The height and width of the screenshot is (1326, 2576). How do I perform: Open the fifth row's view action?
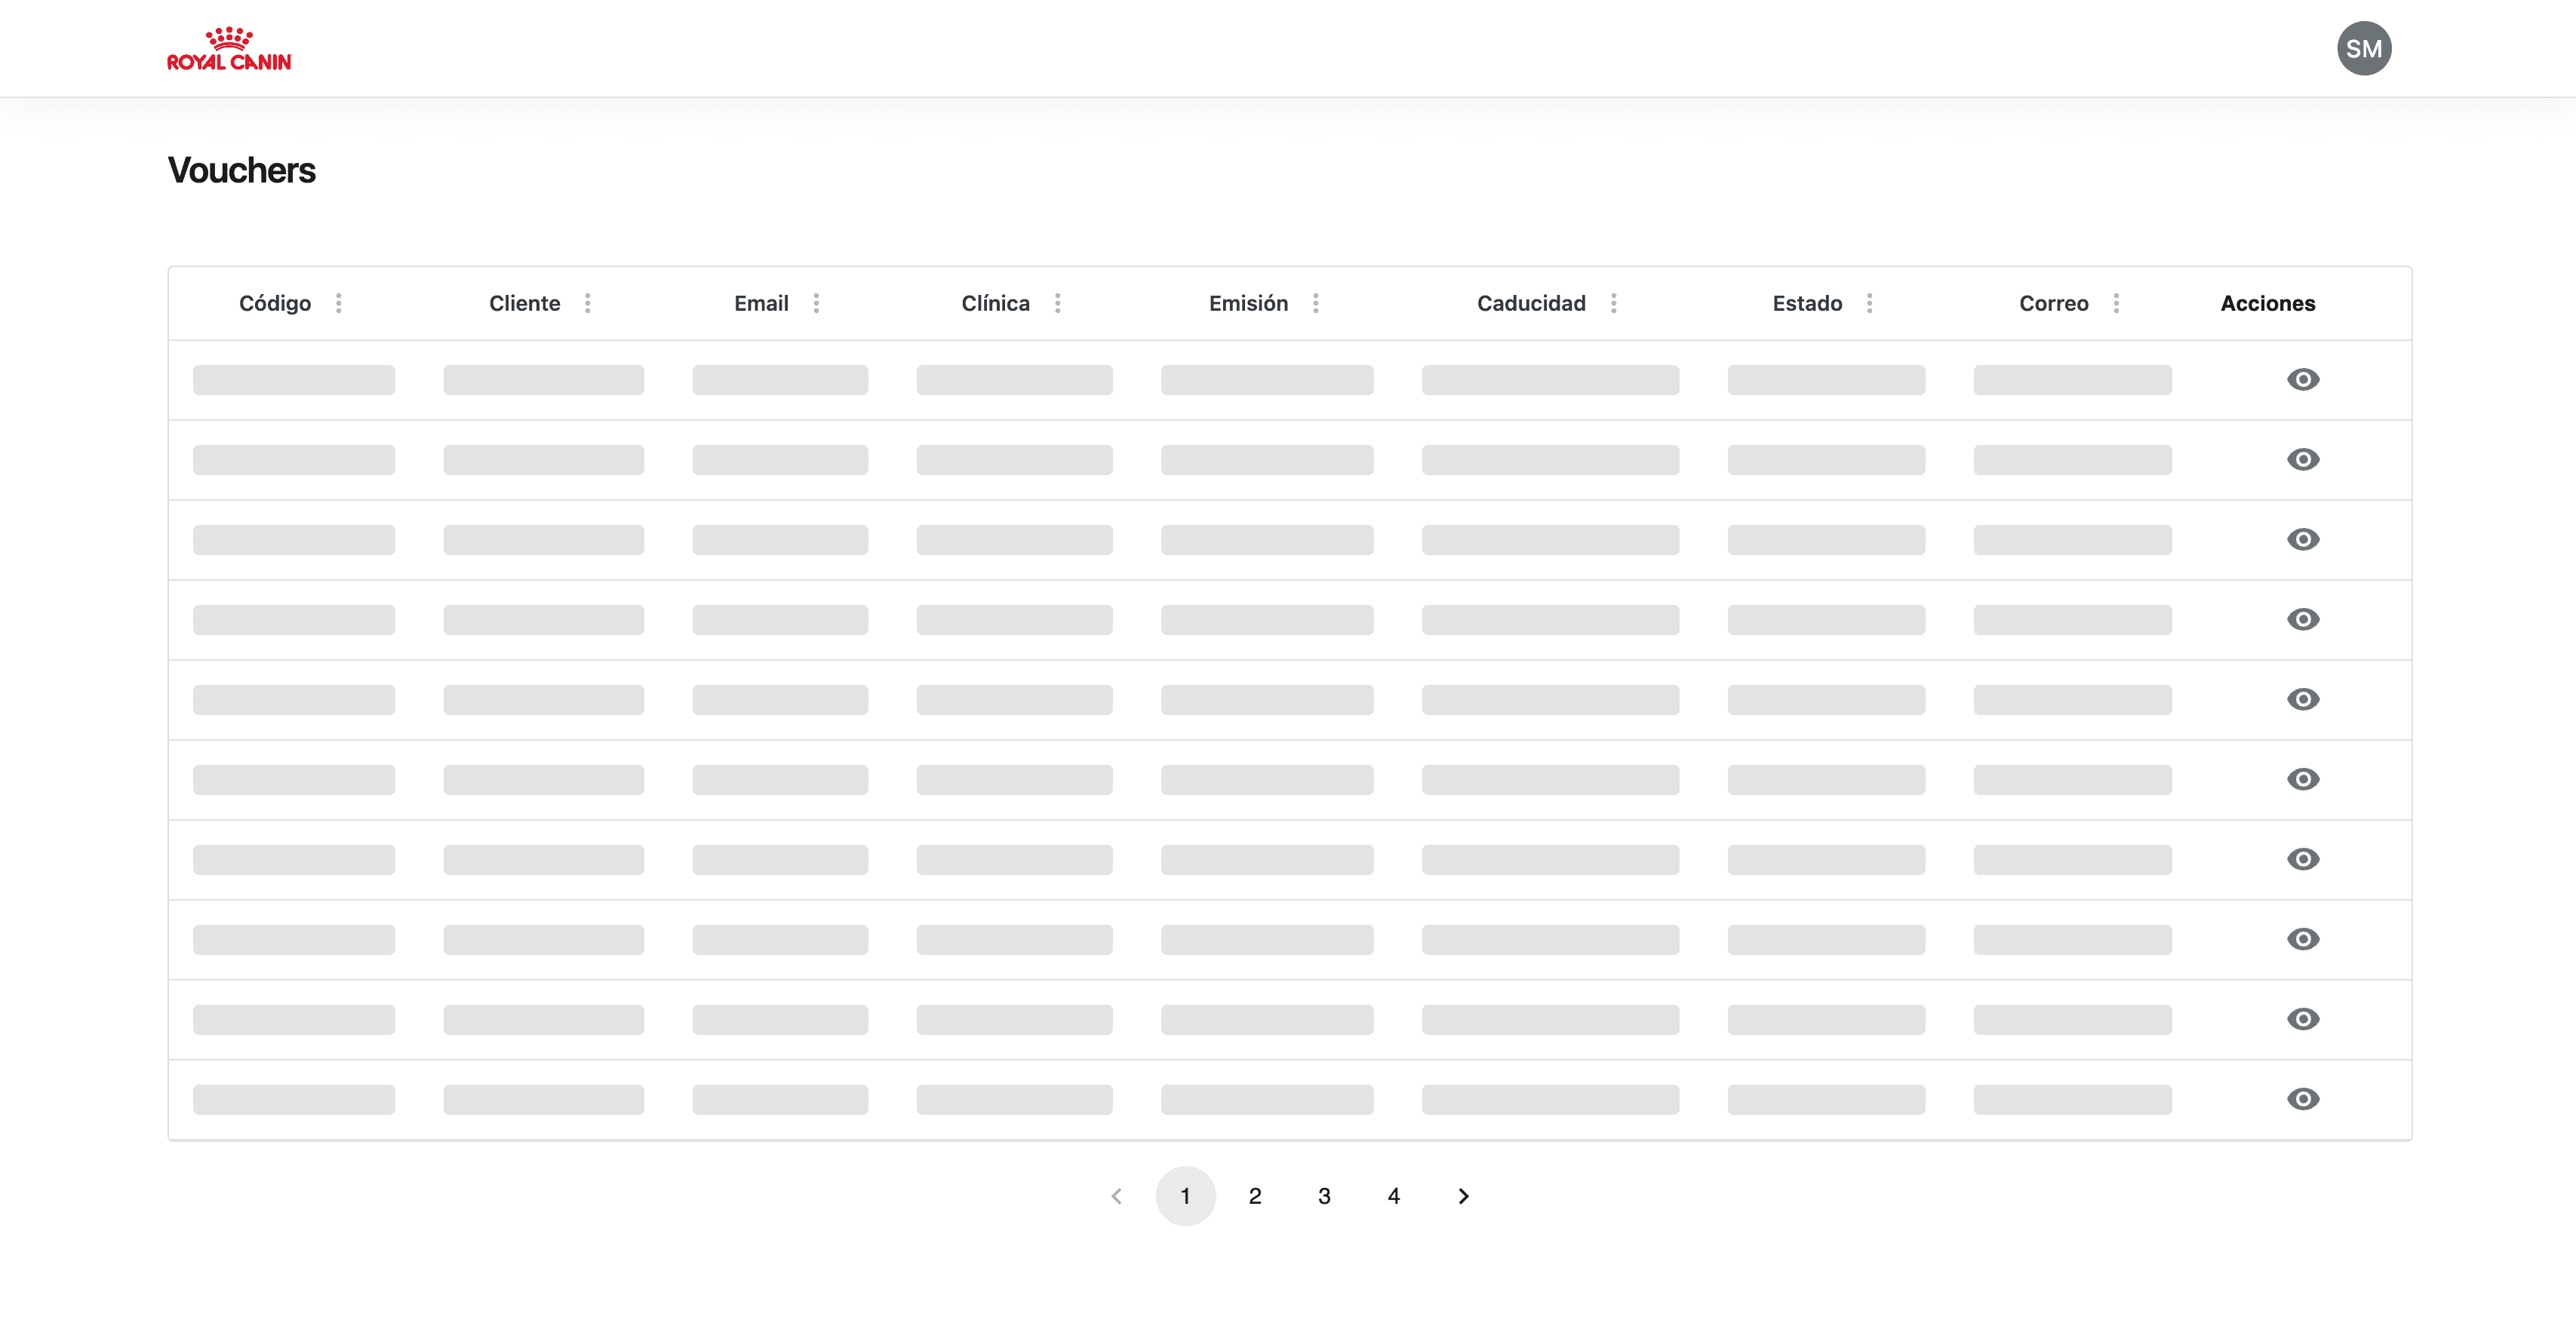click(x=2302, y=700)
